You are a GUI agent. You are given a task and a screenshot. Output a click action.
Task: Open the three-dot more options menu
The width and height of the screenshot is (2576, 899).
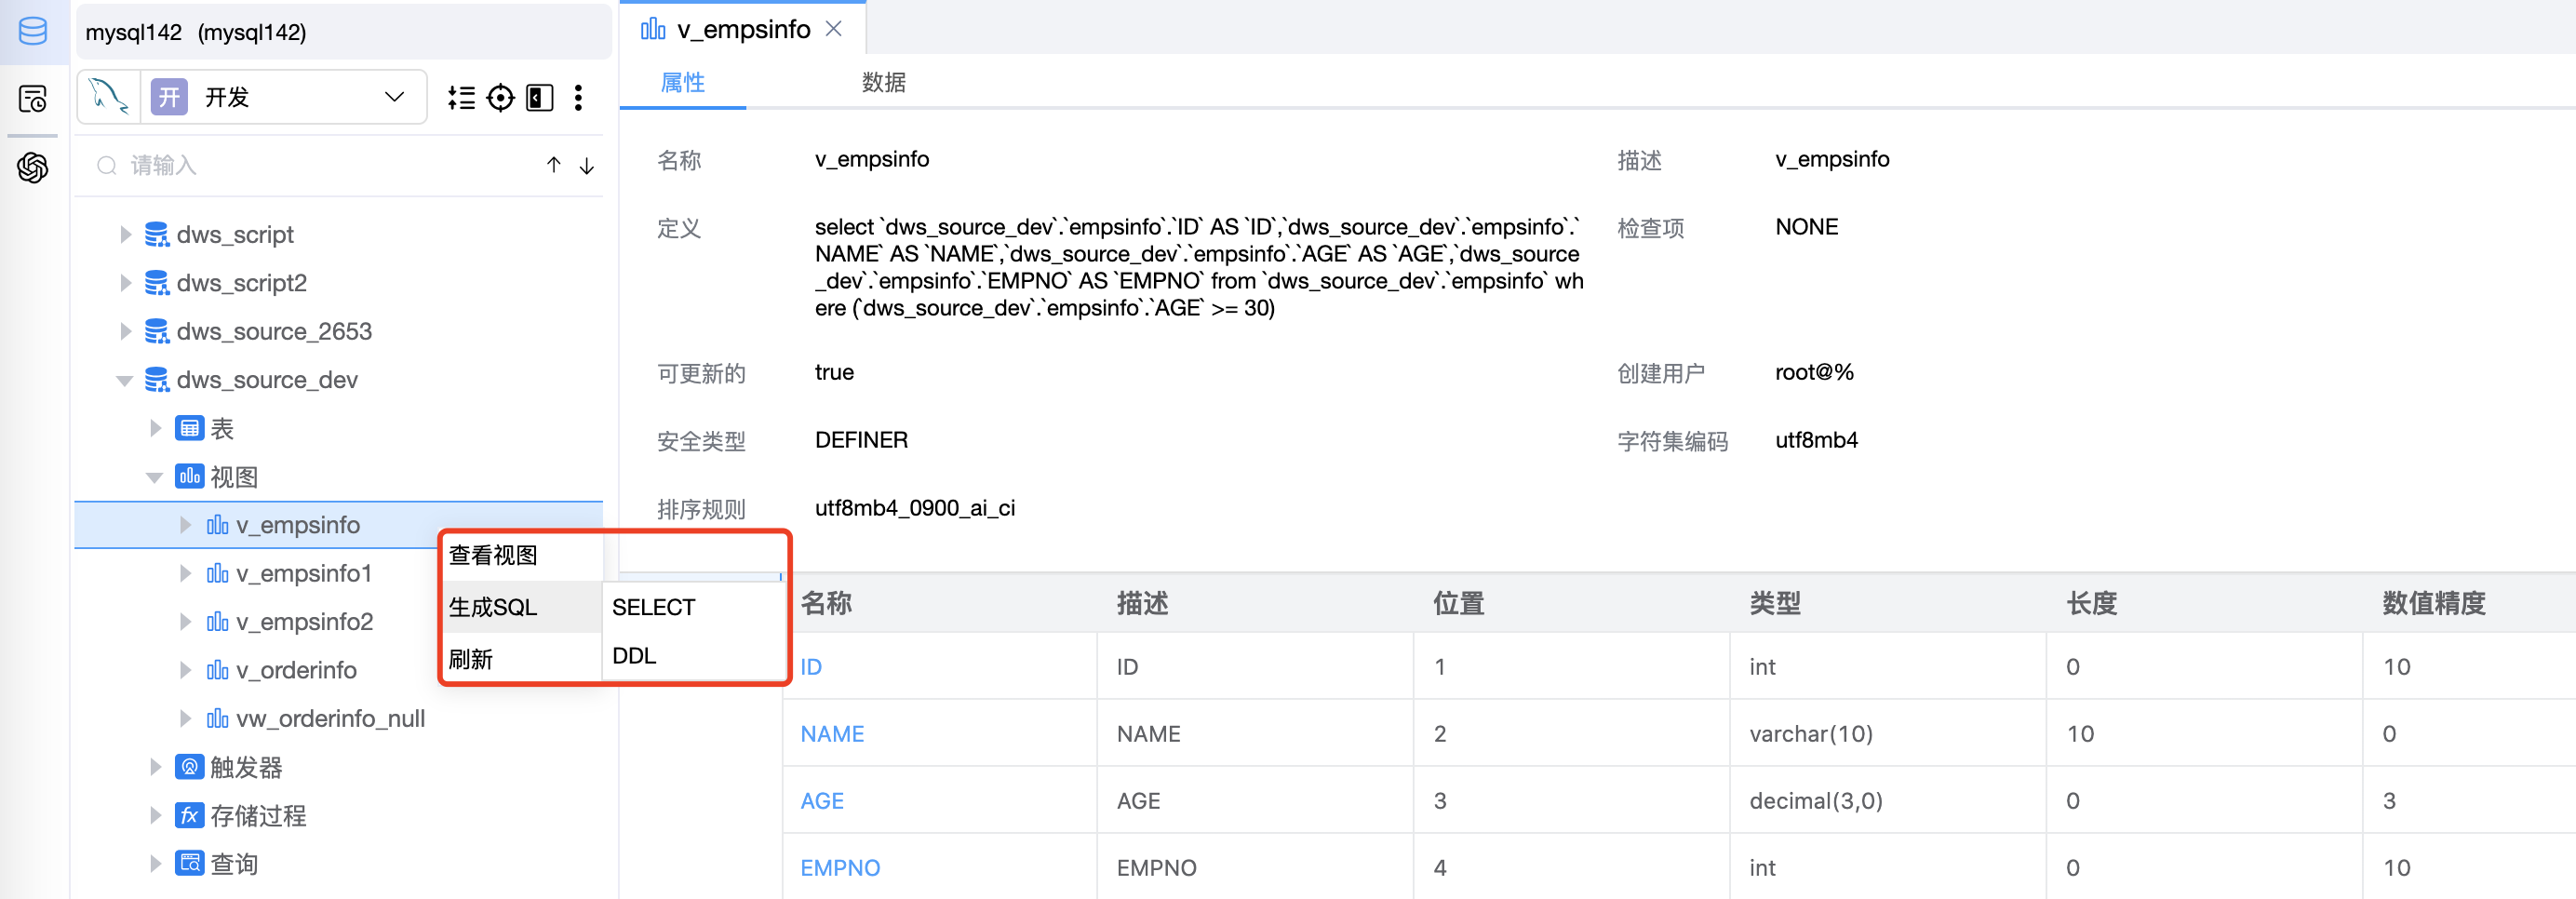click(578, 98)
